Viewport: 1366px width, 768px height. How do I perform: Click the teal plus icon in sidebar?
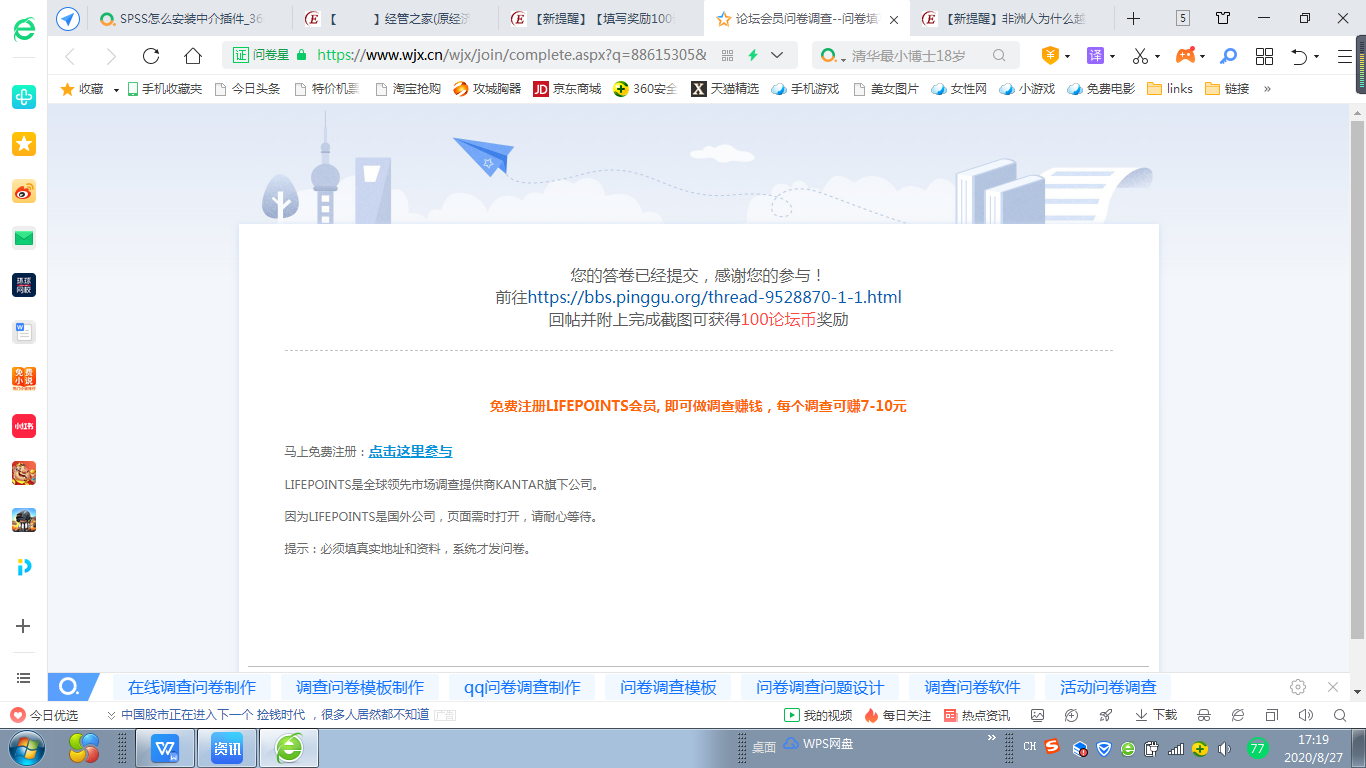click(24, 97)
